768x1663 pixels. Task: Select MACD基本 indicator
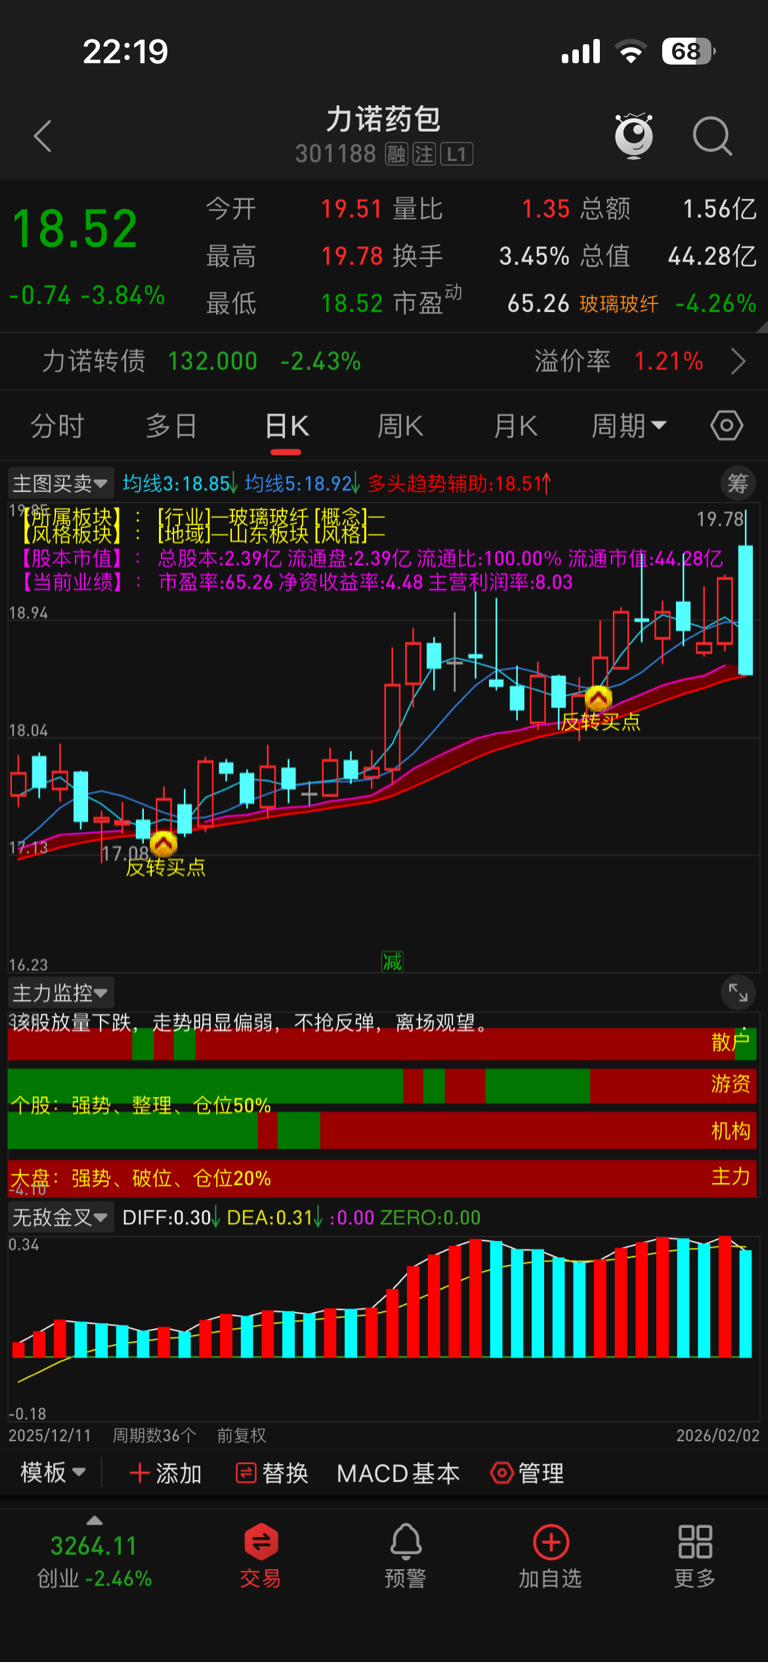tap(398, 1473)
